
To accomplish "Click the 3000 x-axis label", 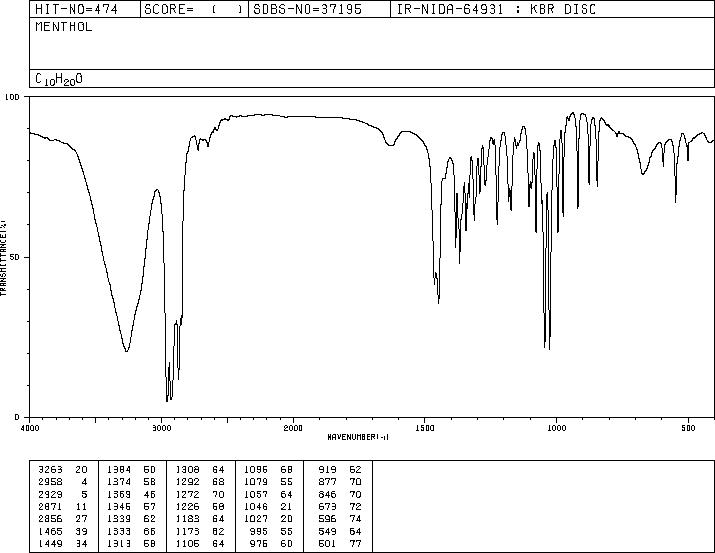I will coord(161,428).
